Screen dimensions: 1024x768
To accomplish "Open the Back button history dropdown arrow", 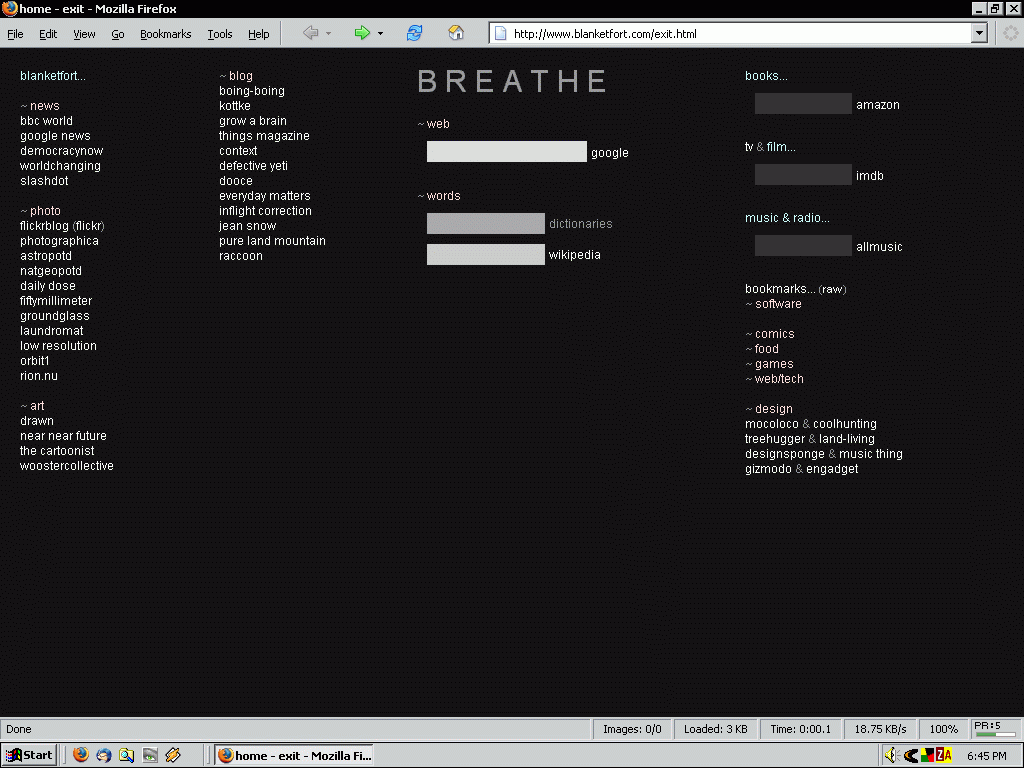I will 328,33.
